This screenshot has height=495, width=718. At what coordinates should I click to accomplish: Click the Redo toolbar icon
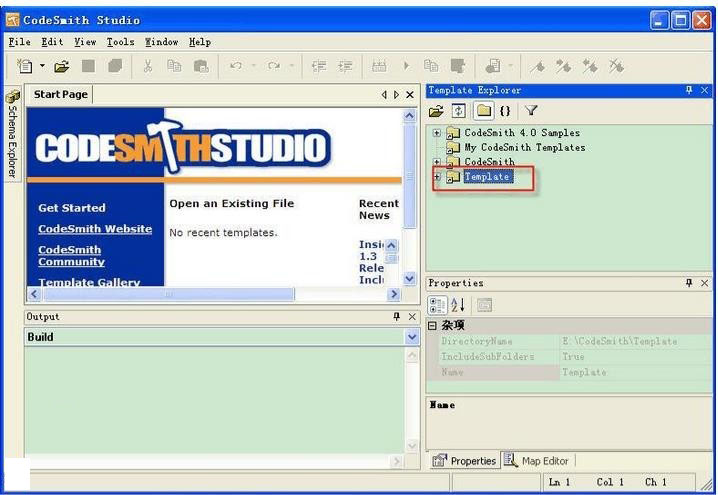[x=274, y=66]
